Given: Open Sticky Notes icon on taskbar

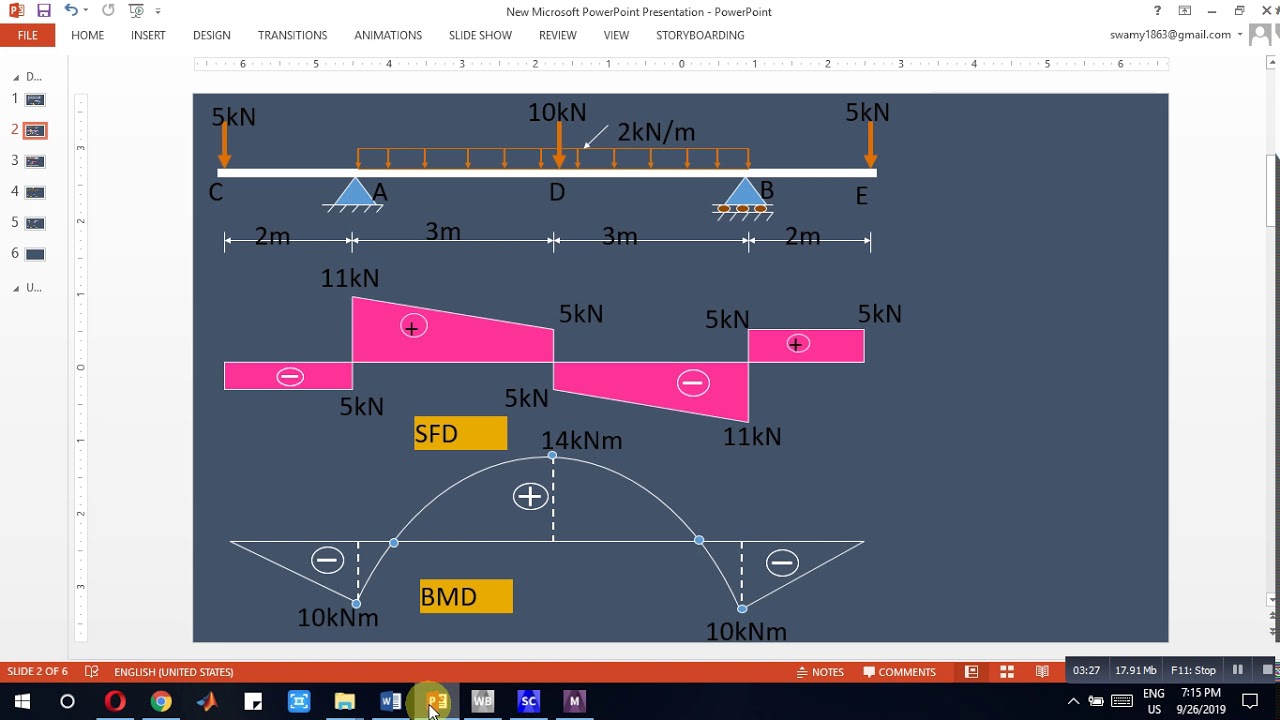Looking at the screenshot, I should (253, 701).
